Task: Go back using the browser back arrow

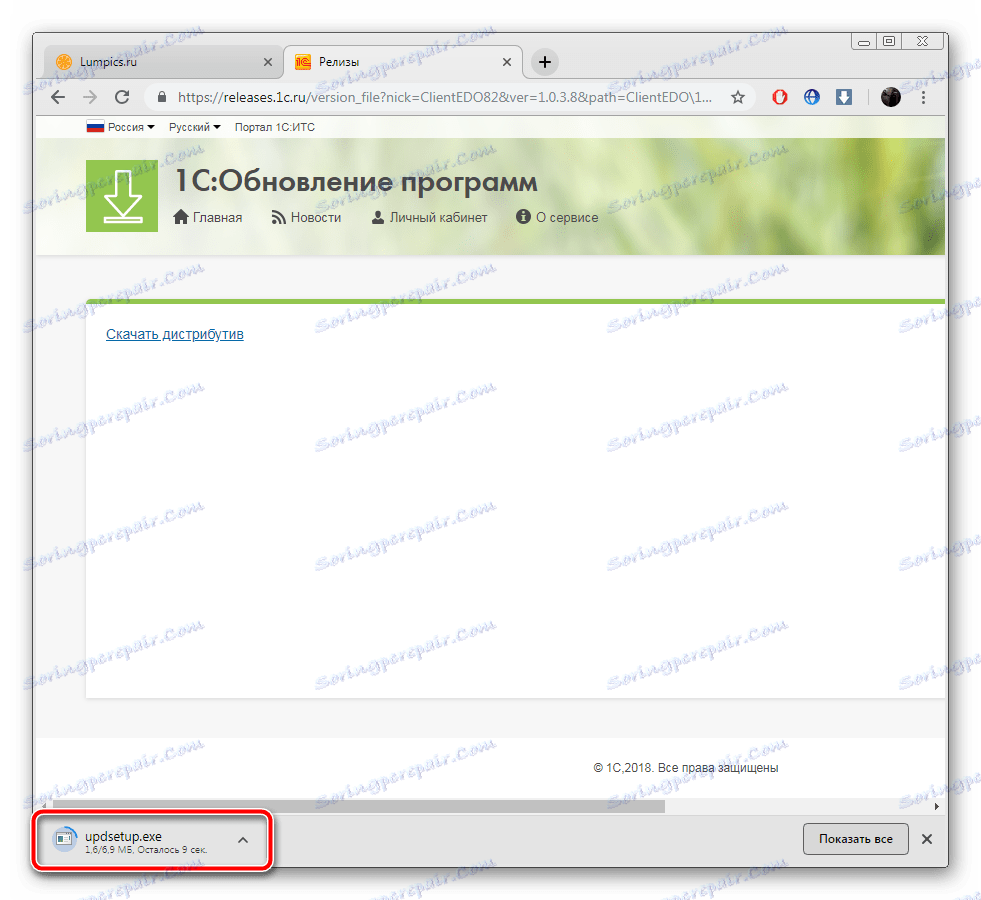Action: point(58,97)
